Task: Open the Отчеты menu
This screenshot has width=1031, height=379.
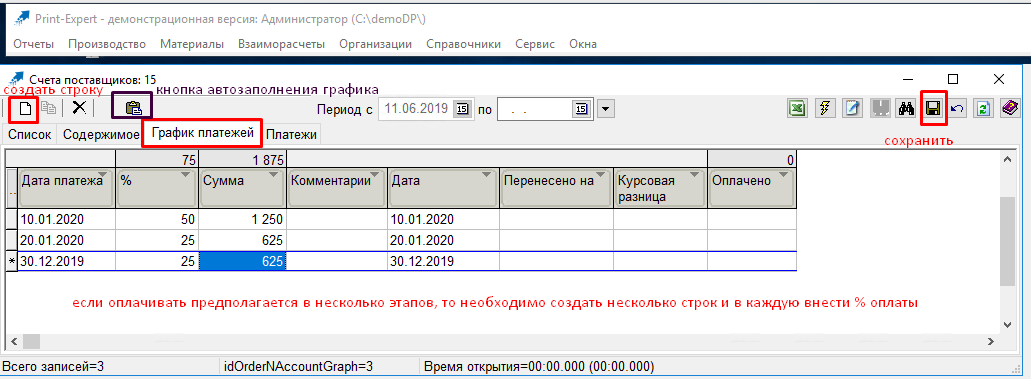Action: click(x=33, y=44)
